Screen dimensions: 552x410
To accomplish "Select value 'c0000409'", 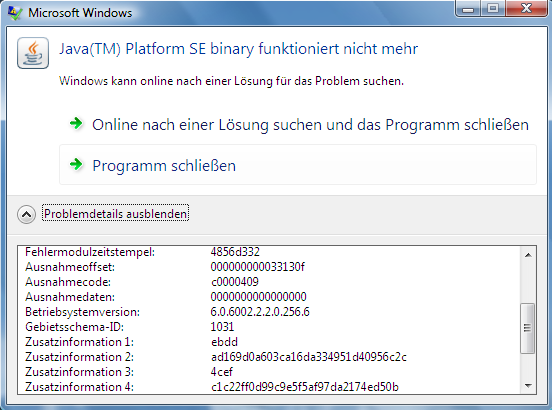I will point(235,282).
